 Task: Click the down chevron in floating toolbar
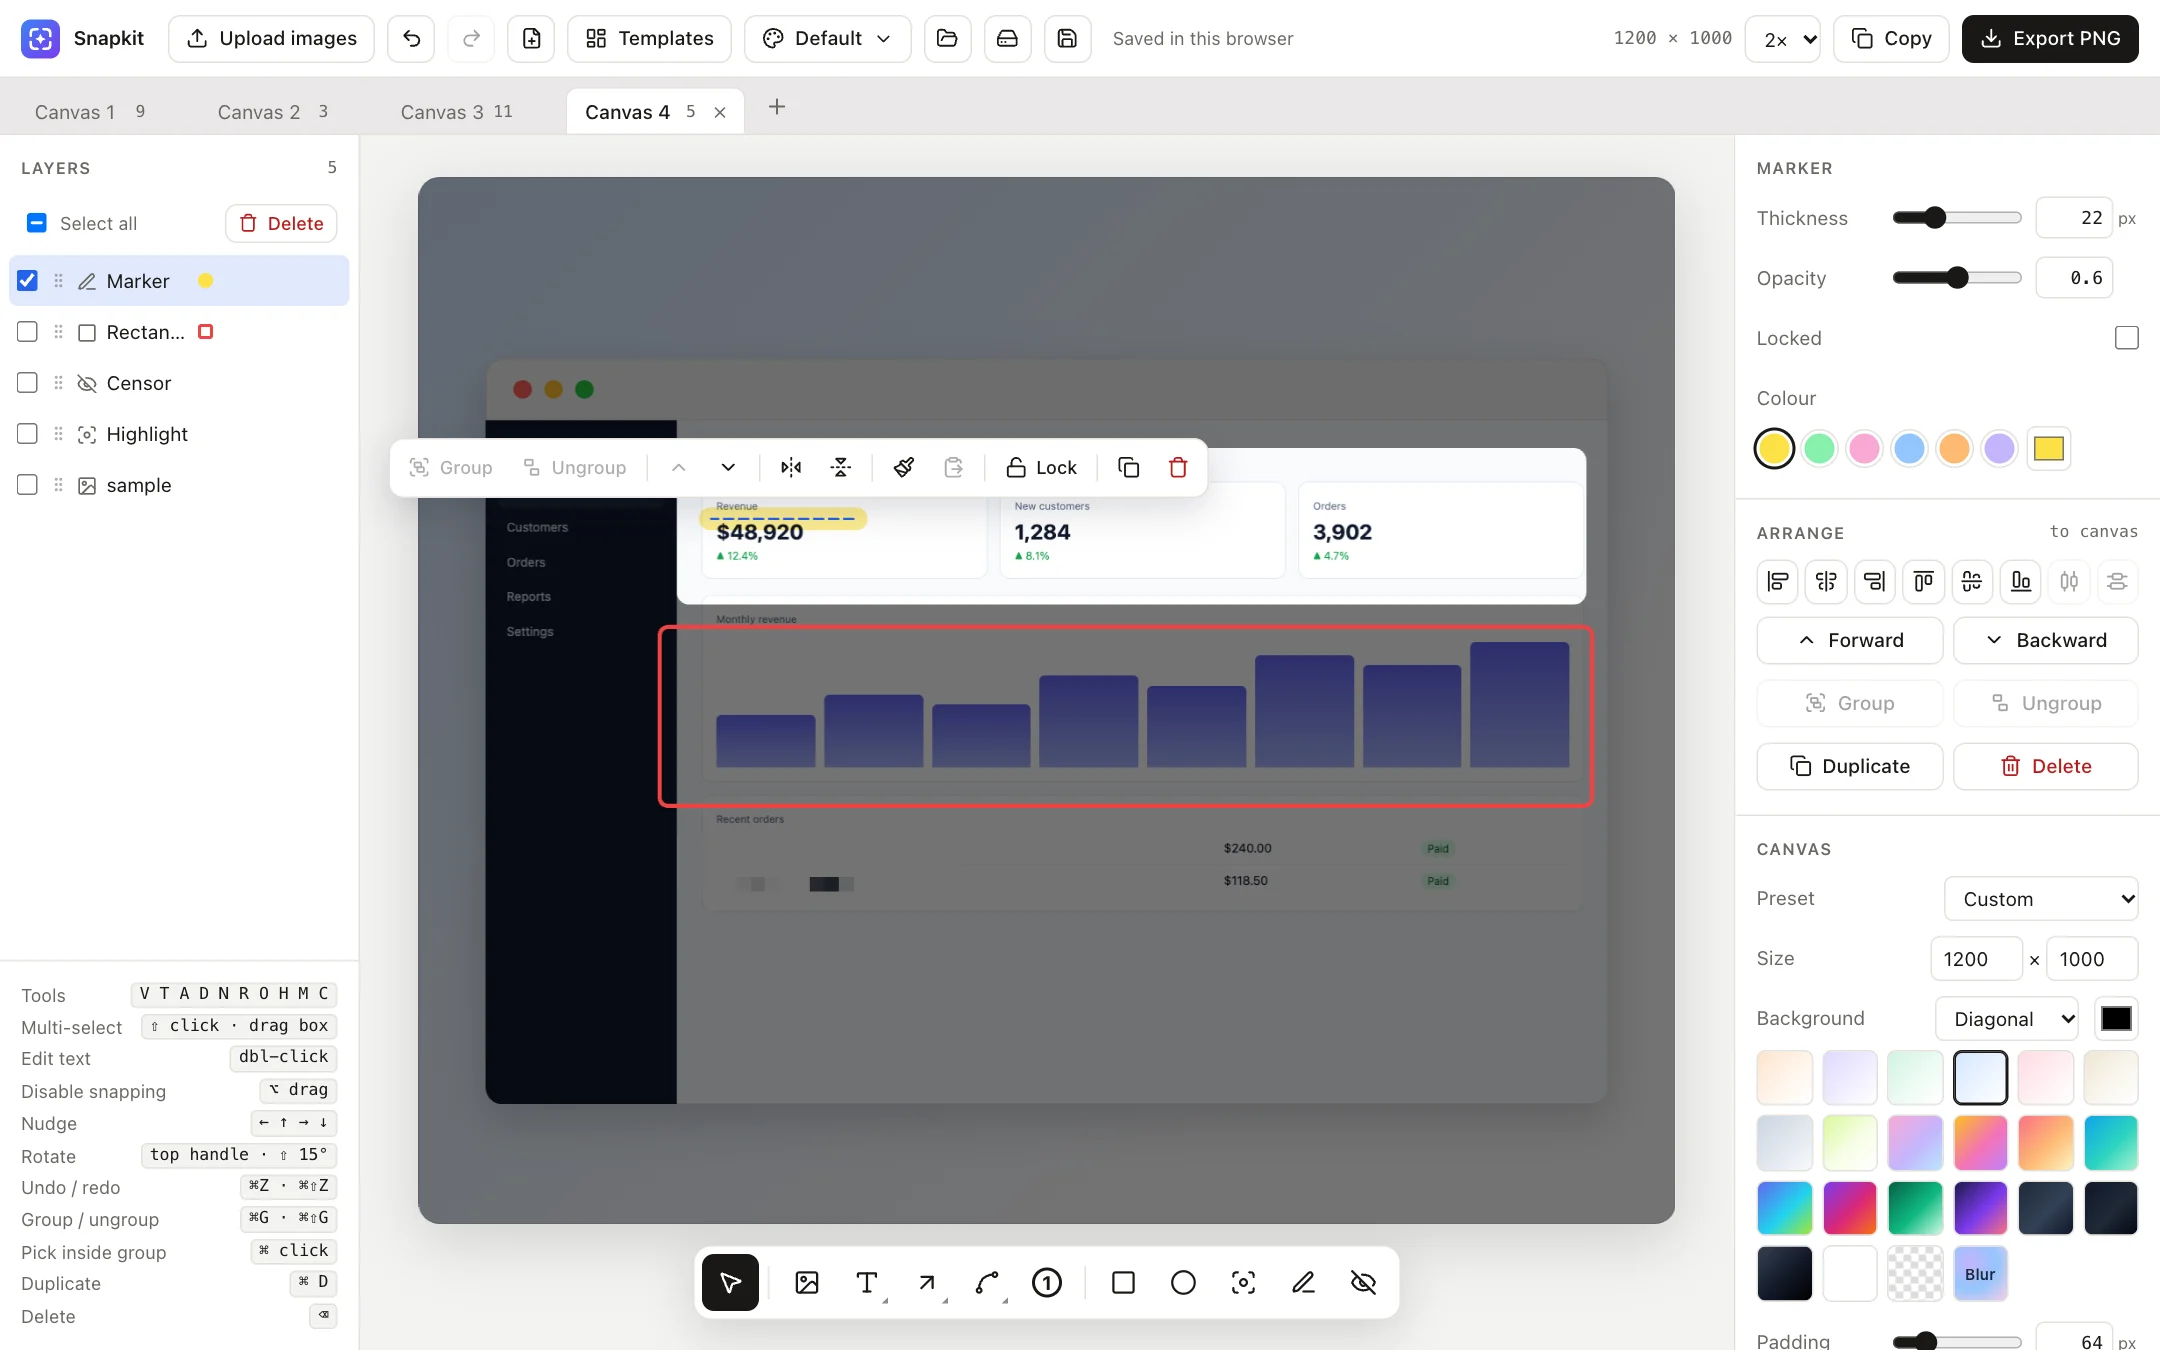coord(728,467)
